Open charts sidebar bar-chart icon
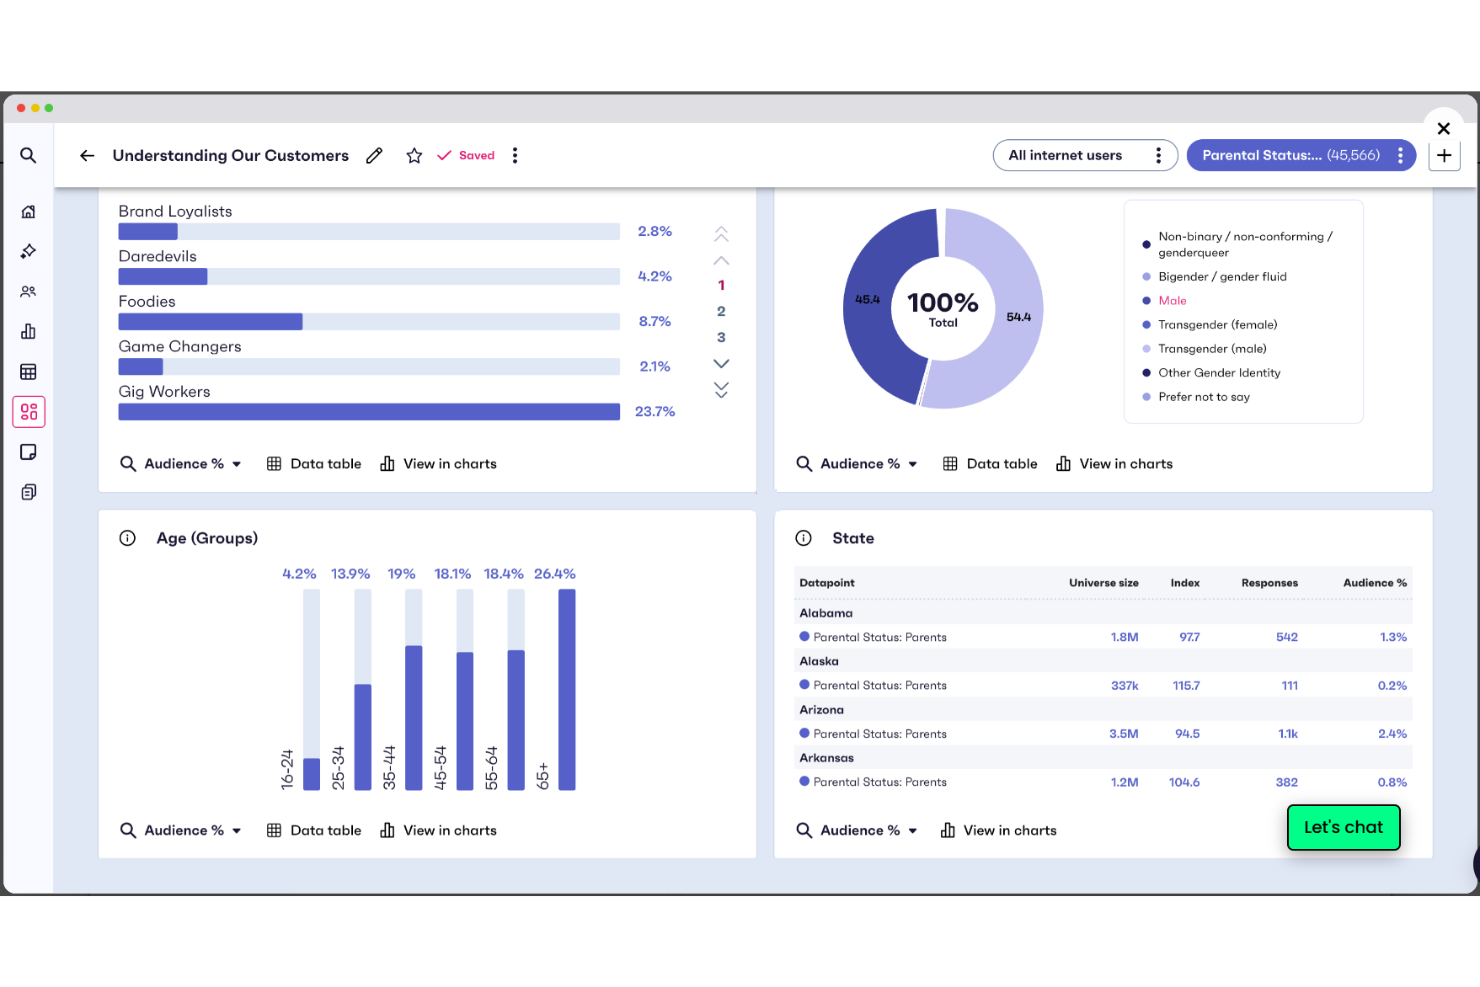 tap(28, 331)
